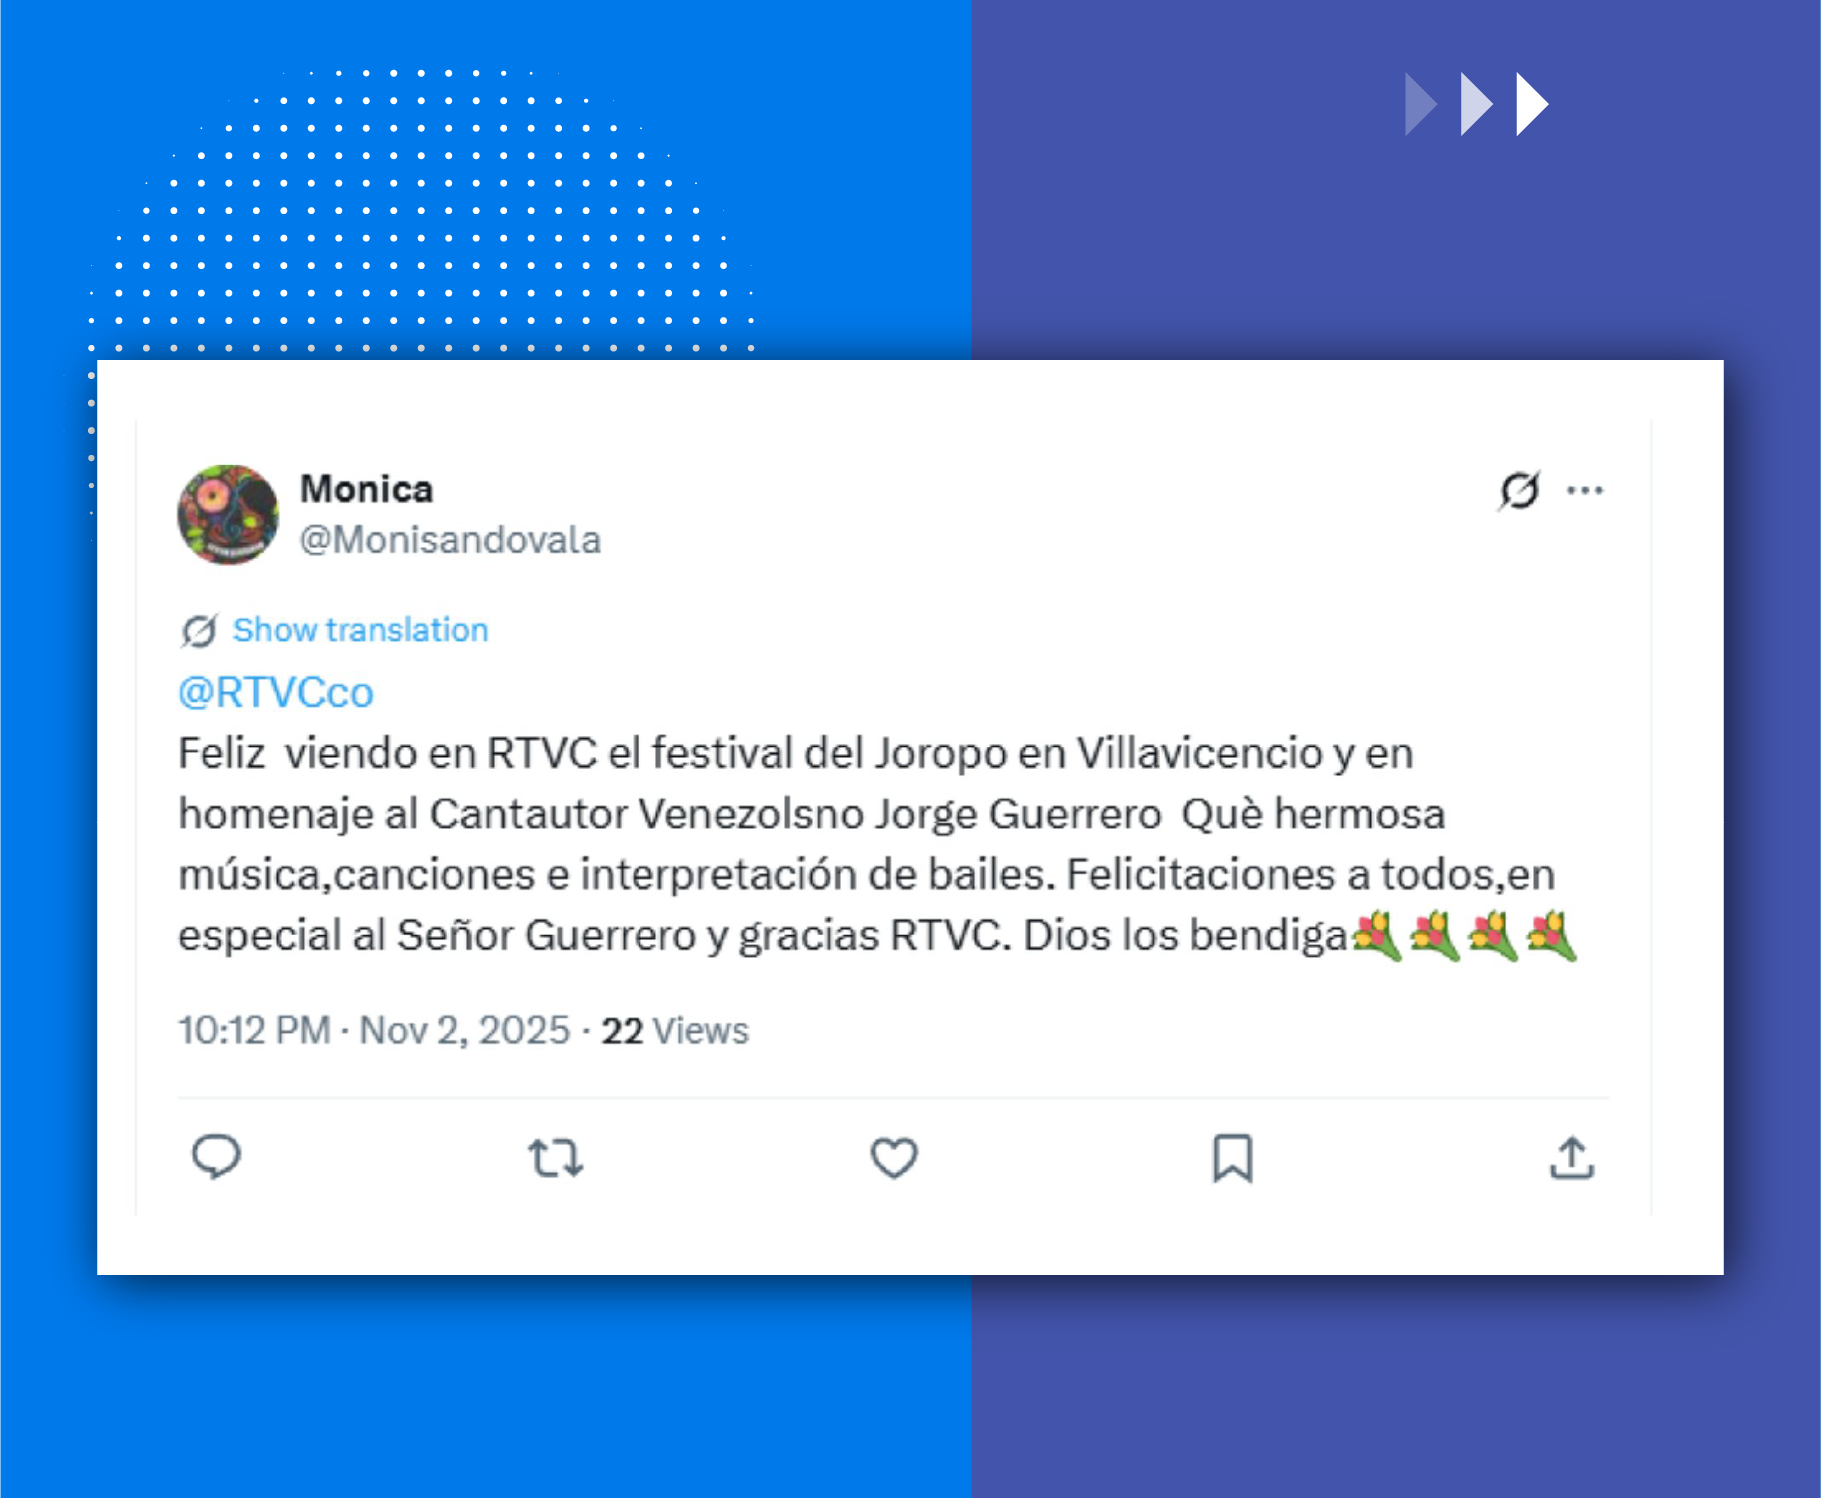The height and width of the screenshot is (1498, 1821).
Task: Click the 22 Views counter
Action: pos(675,1030)
